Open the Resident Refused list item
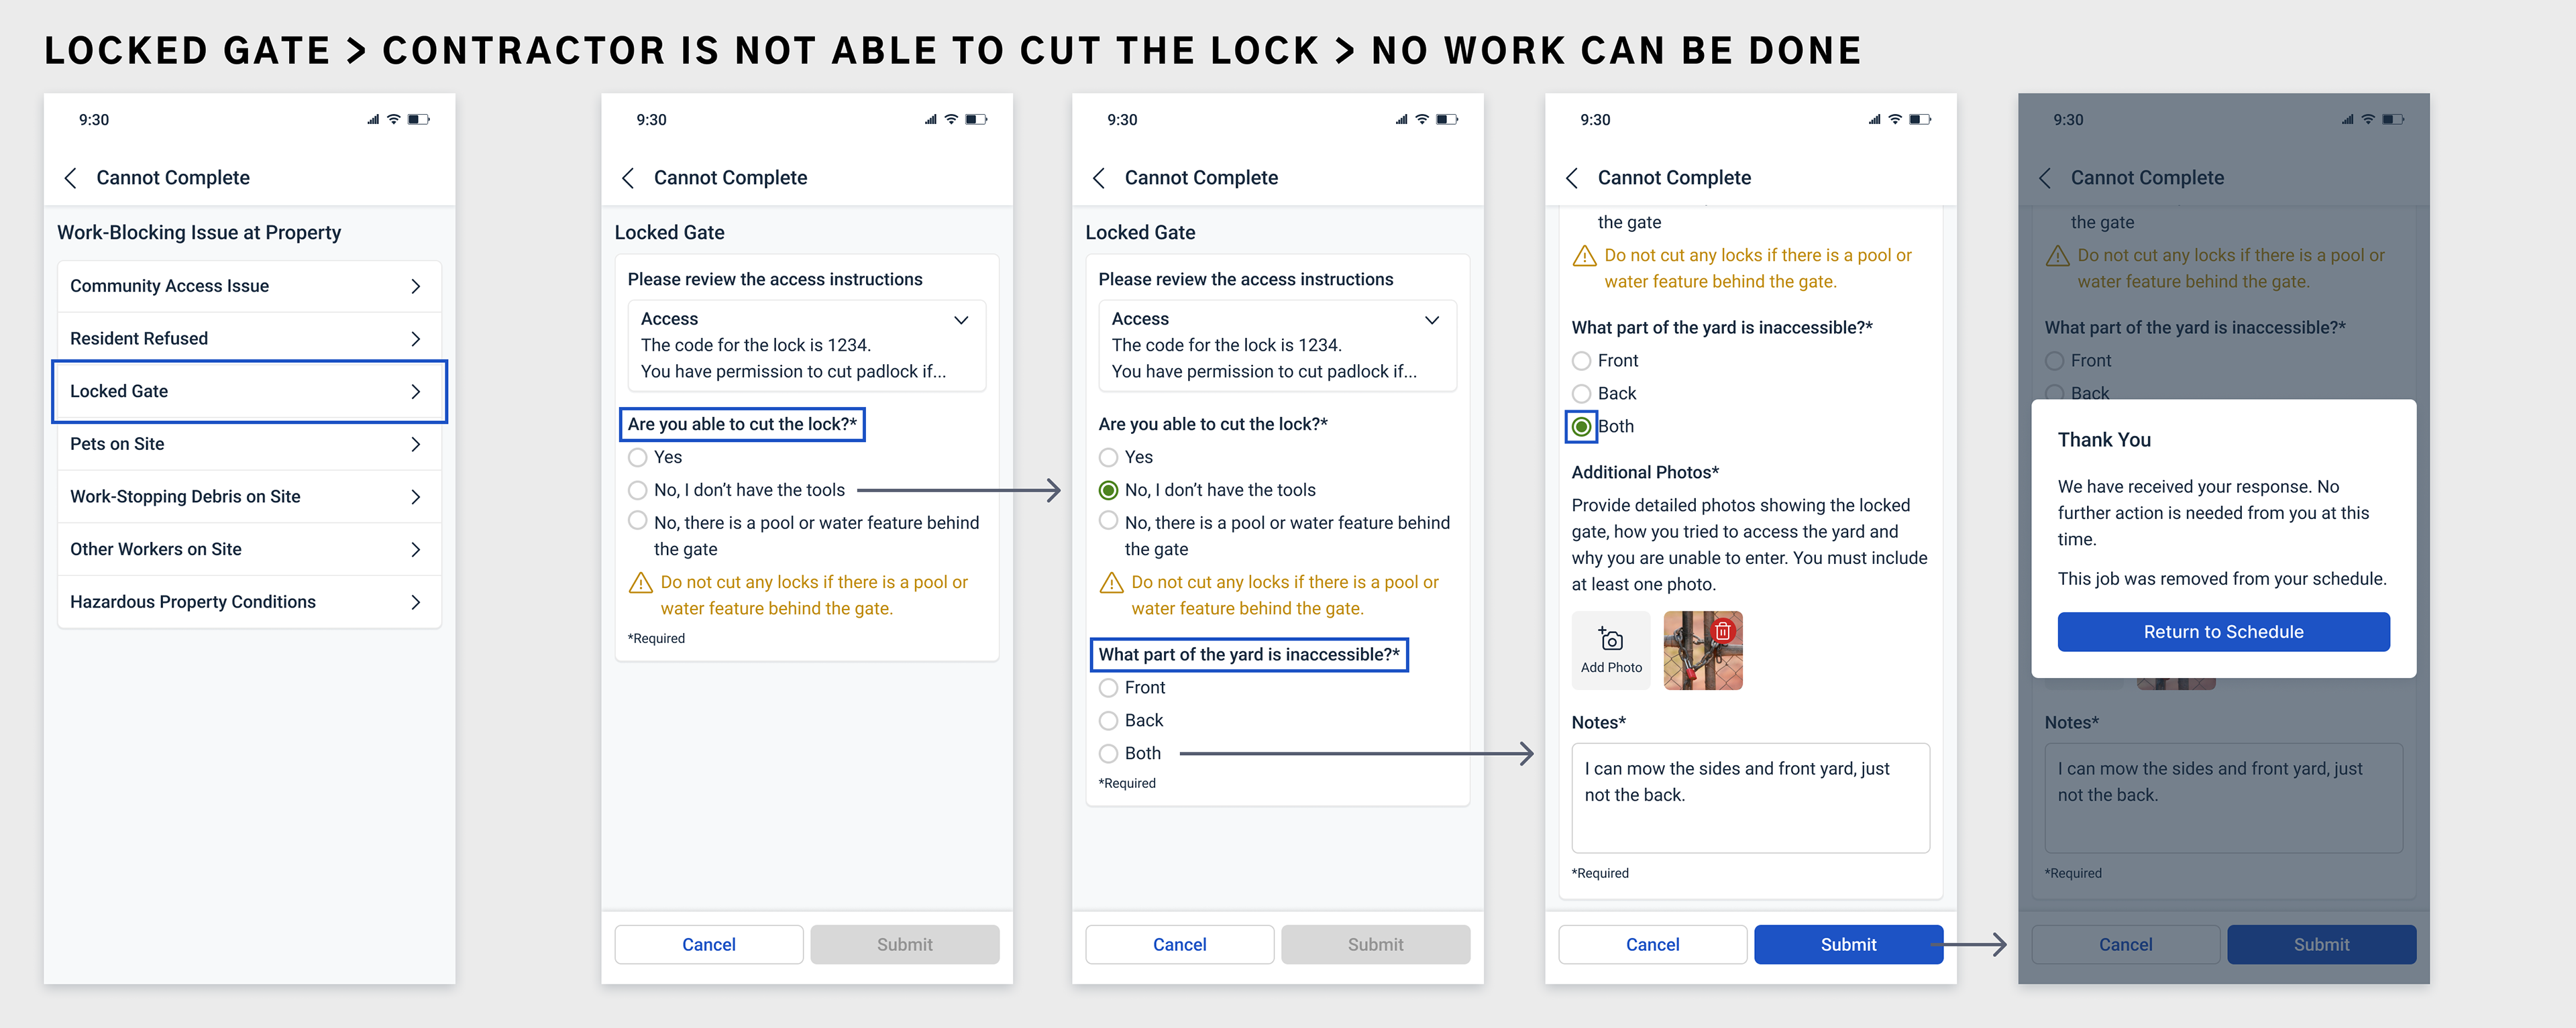Image resolution: width=2576 pixels, height=1028 pixels. click(x=249, y=339)
